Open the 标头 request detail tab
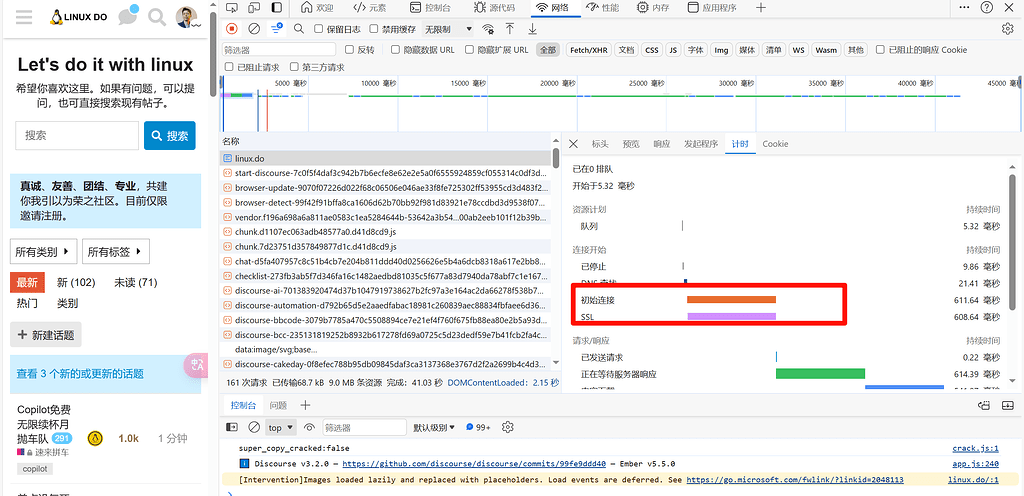The height and width of the screenshot is (496, 1024). click(600, 144)
